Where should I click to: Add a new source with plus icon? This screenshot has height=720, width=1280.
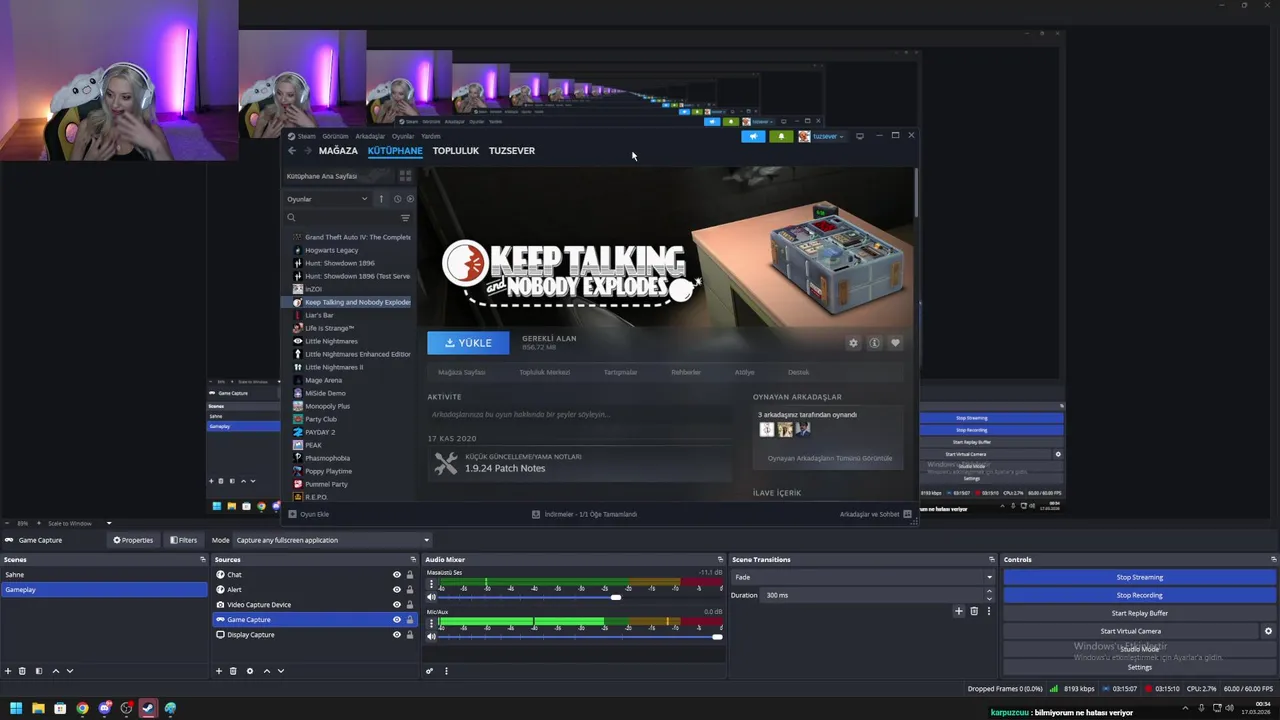(219, 671)
